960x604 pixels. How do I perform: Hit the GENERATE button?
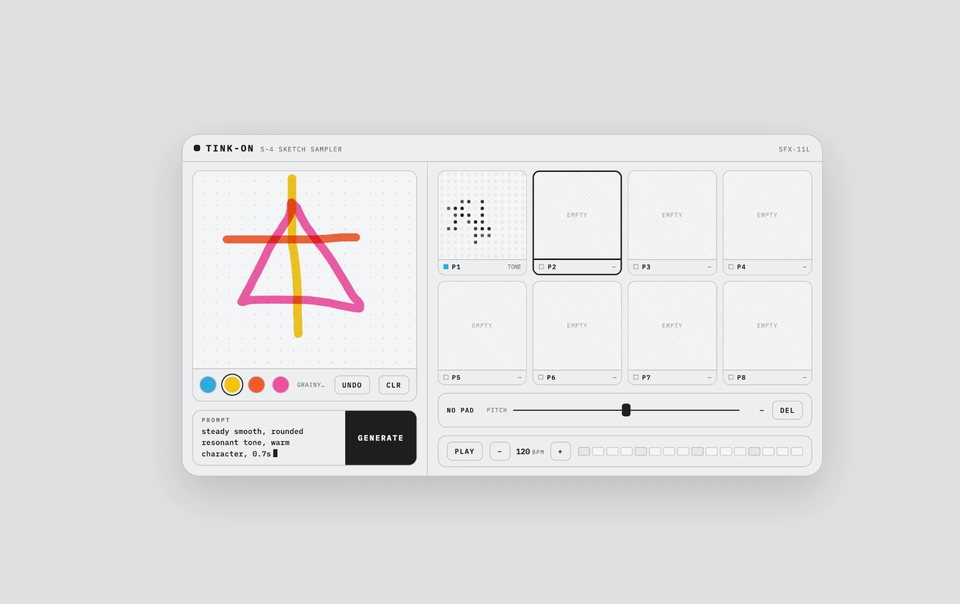coord(381,438)
